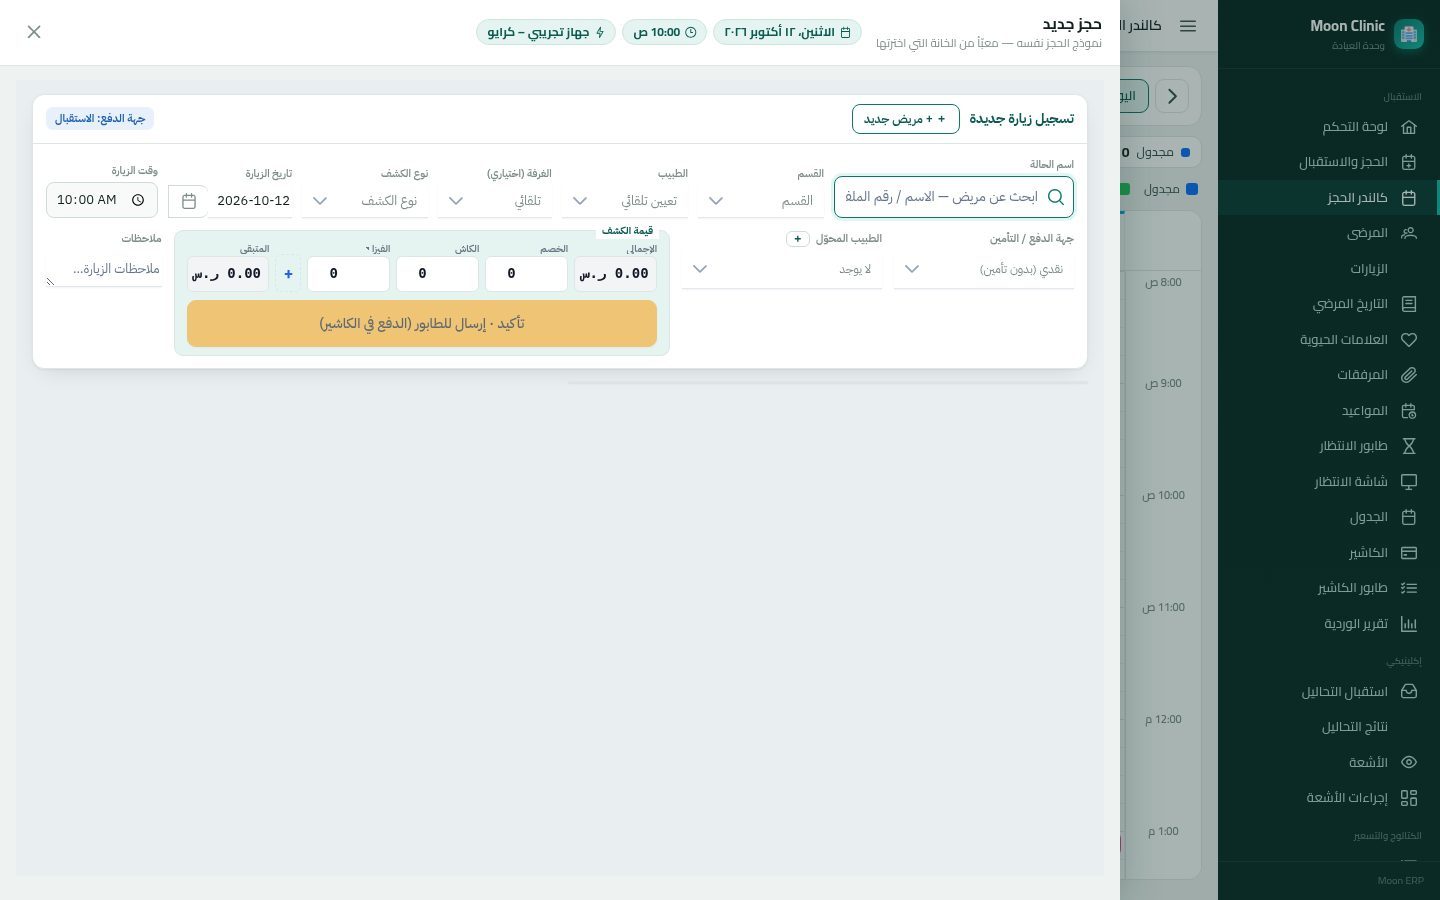Open المواعيد sidebar icon
The width and height of the screenshot is (1440, 900).
pos(1409,411)
